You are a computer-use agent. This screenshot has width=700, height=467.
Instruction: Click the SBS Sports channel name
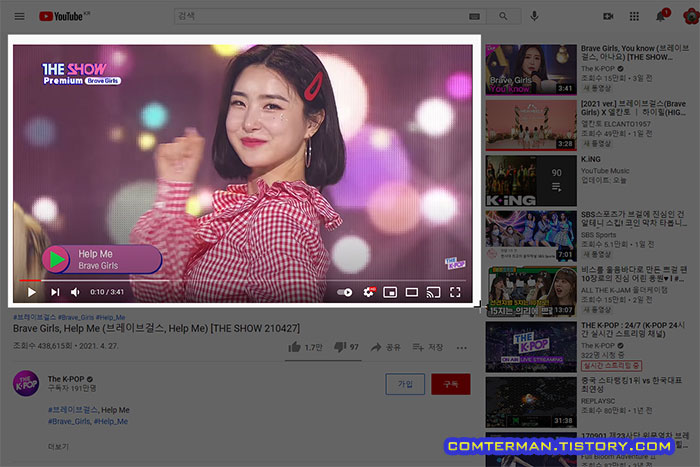tap(598, 235)
